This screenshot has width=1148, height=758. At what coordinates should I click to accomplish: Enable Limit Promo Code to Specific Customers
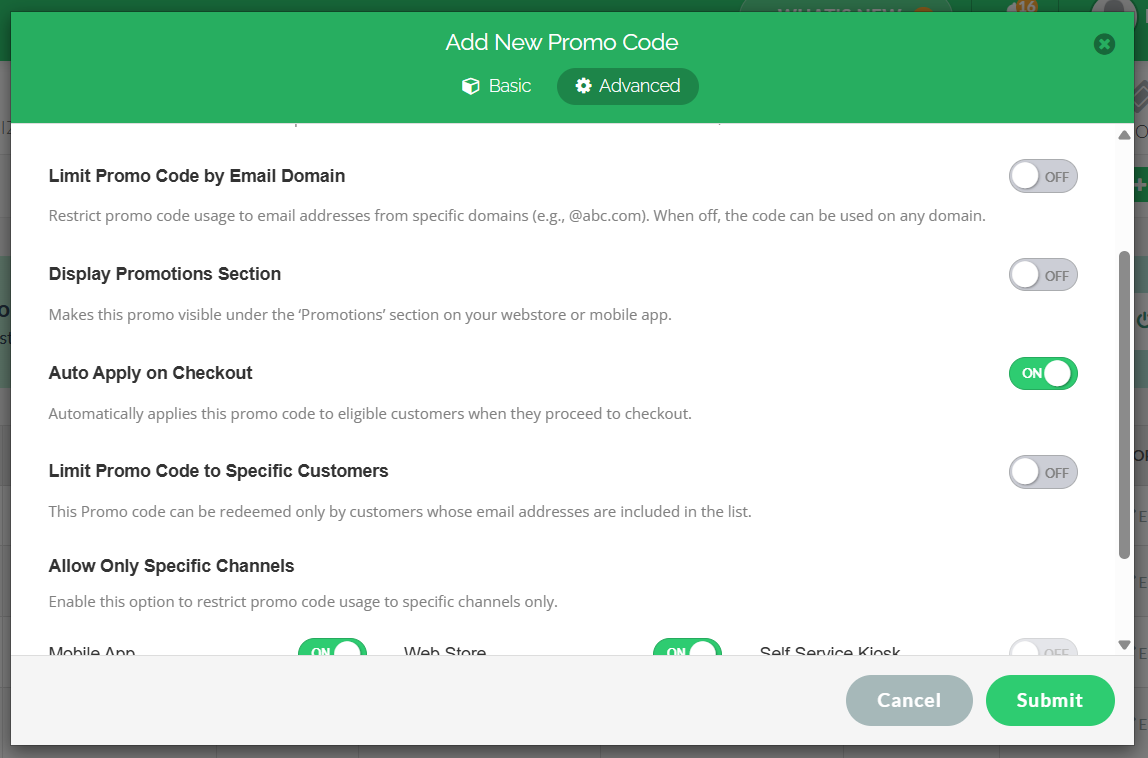1043,472
